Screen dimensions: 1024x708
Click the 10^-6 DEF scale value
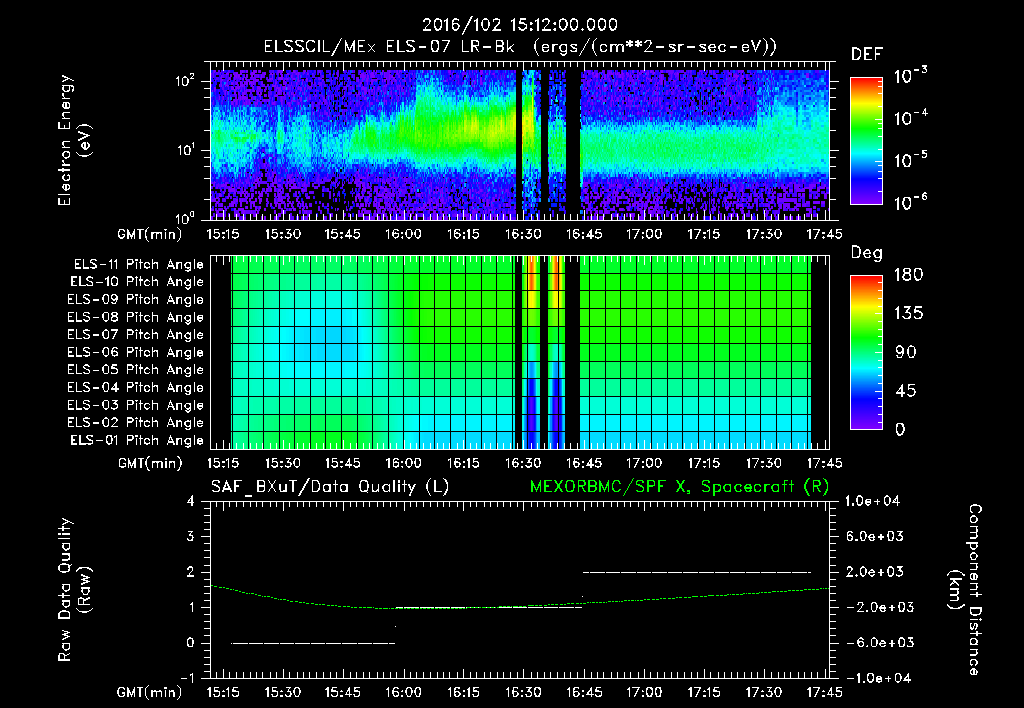(x=910, y=202)
